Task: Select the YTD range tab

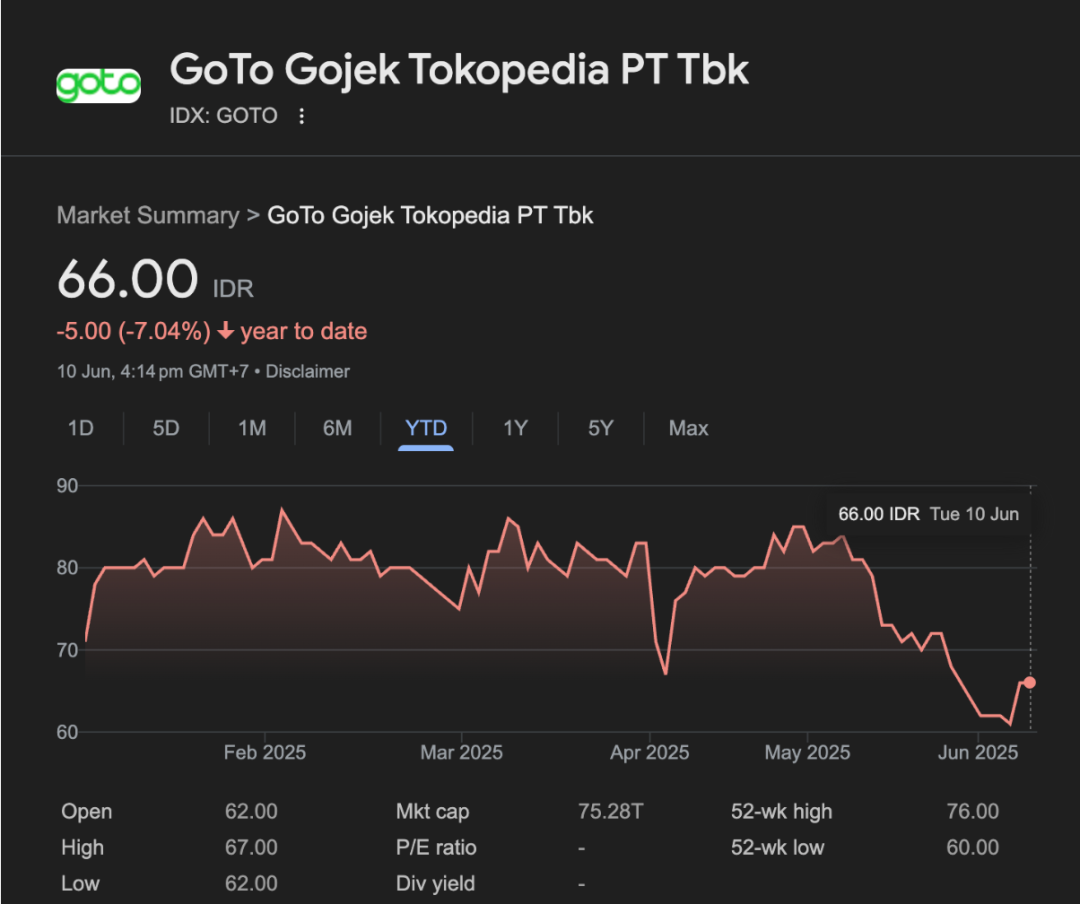Action: coord(426,429)
